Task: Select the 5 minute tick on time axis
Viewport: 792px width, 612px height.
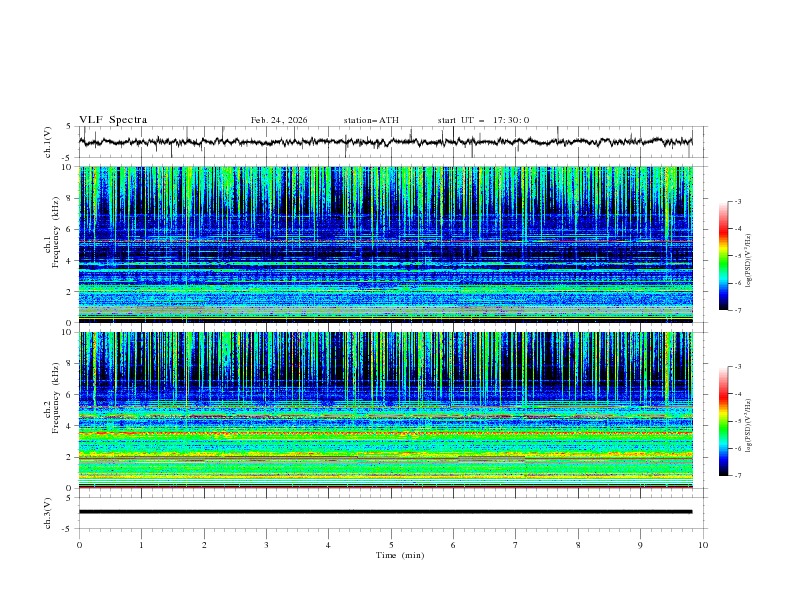Action: [x=391, y=545]
